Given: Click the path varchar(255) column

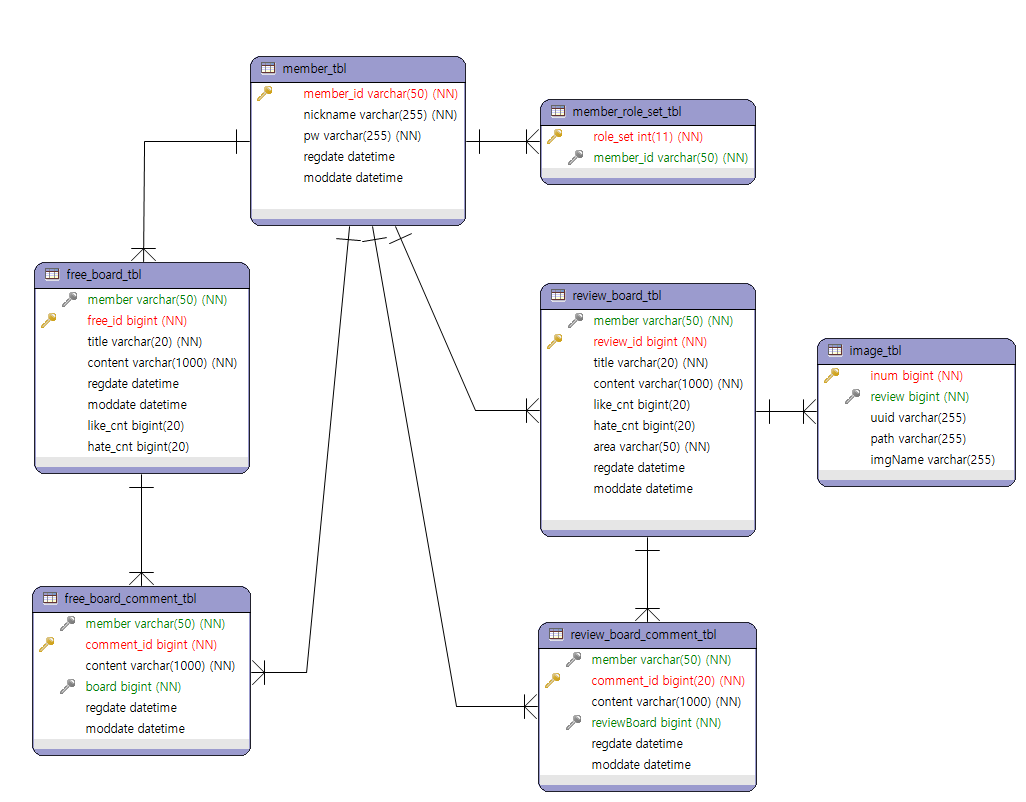Looking at the screenshot, I should (x=917, y=438).
